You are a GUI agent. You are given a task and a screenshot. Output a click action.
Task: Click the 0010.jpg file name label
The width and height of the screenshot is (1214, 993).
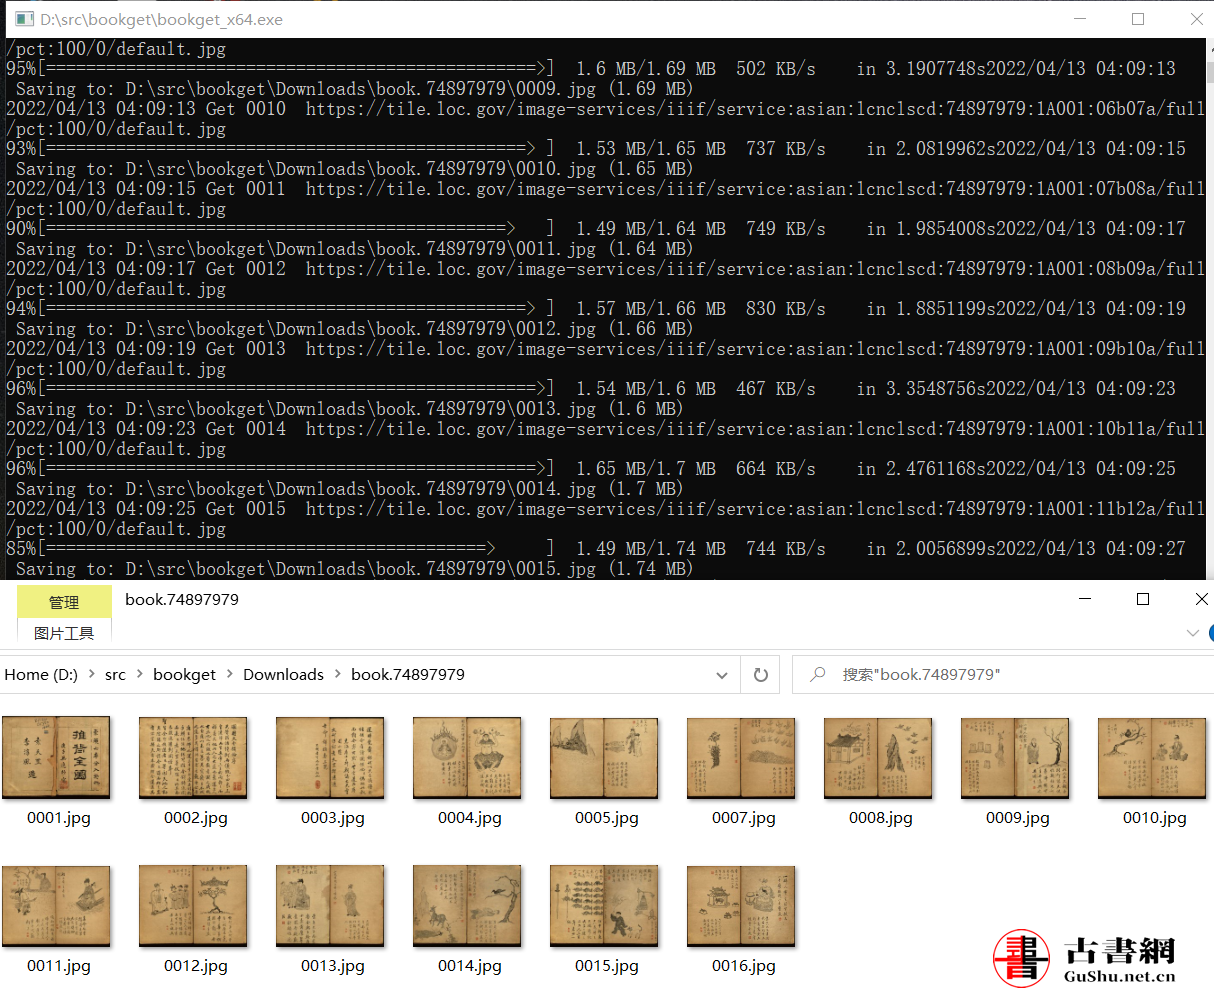point(1155,818)
